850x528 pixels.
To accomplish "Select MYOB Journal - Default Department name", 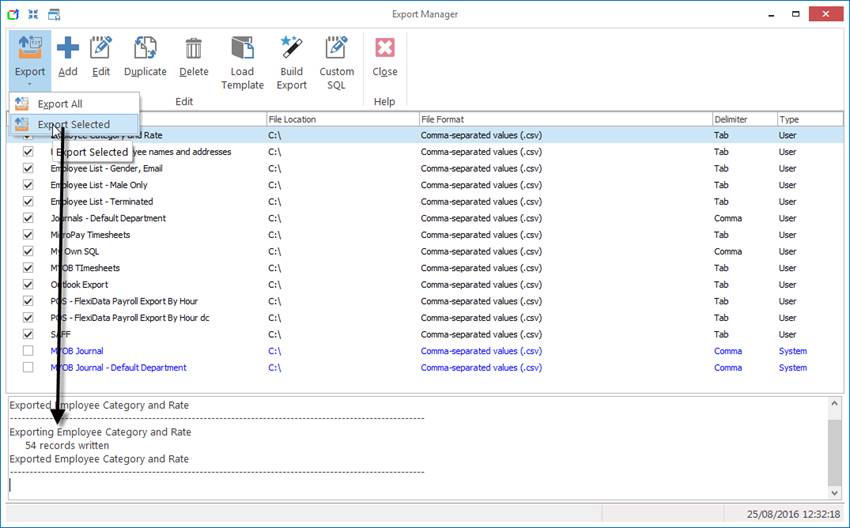I will [x=118, y=368].
